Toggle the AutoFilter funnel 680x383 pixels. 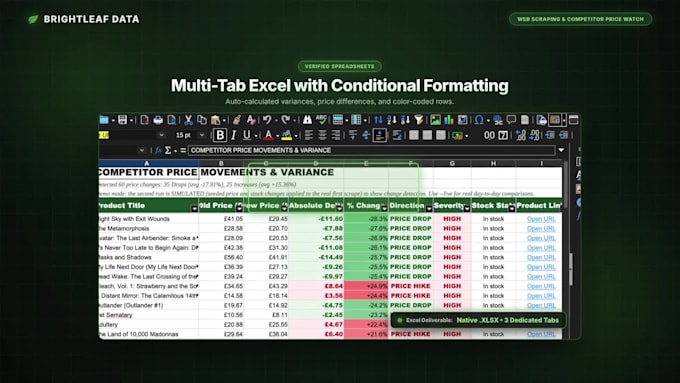[x=418, y=120]
